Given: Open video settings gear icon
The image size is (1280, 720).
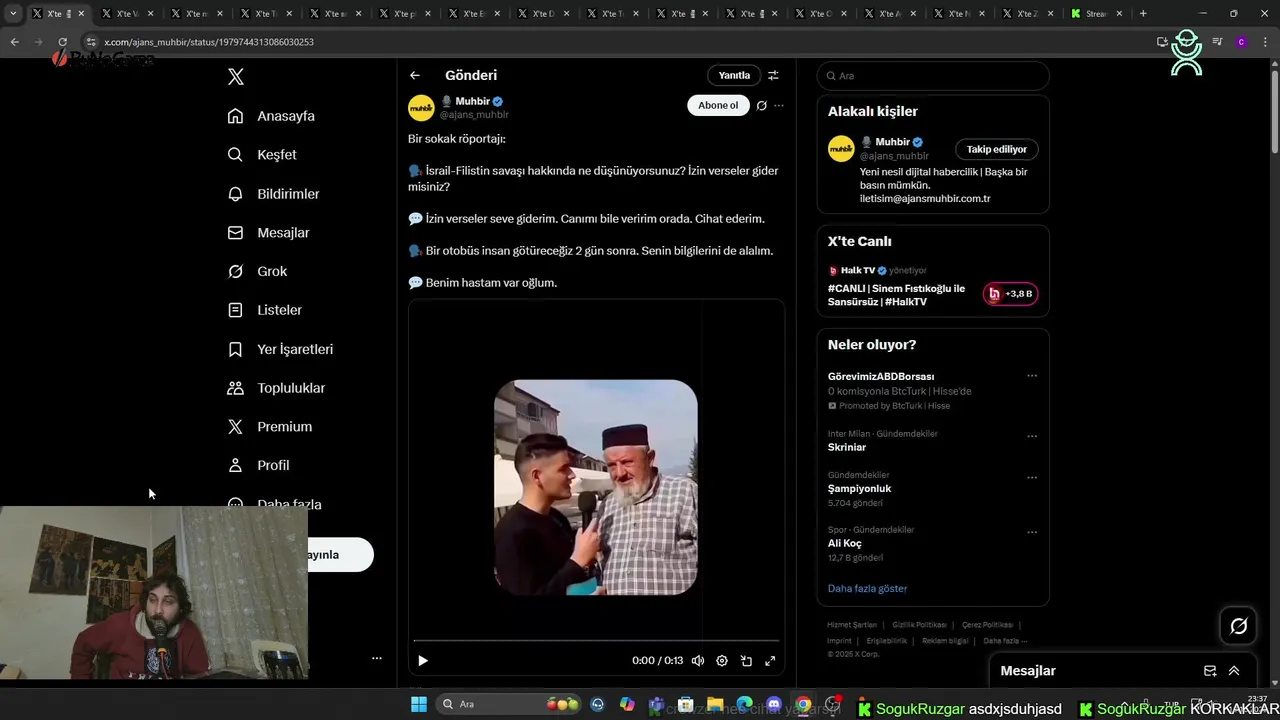Looking at the screenshot, I should click(722, 661).
